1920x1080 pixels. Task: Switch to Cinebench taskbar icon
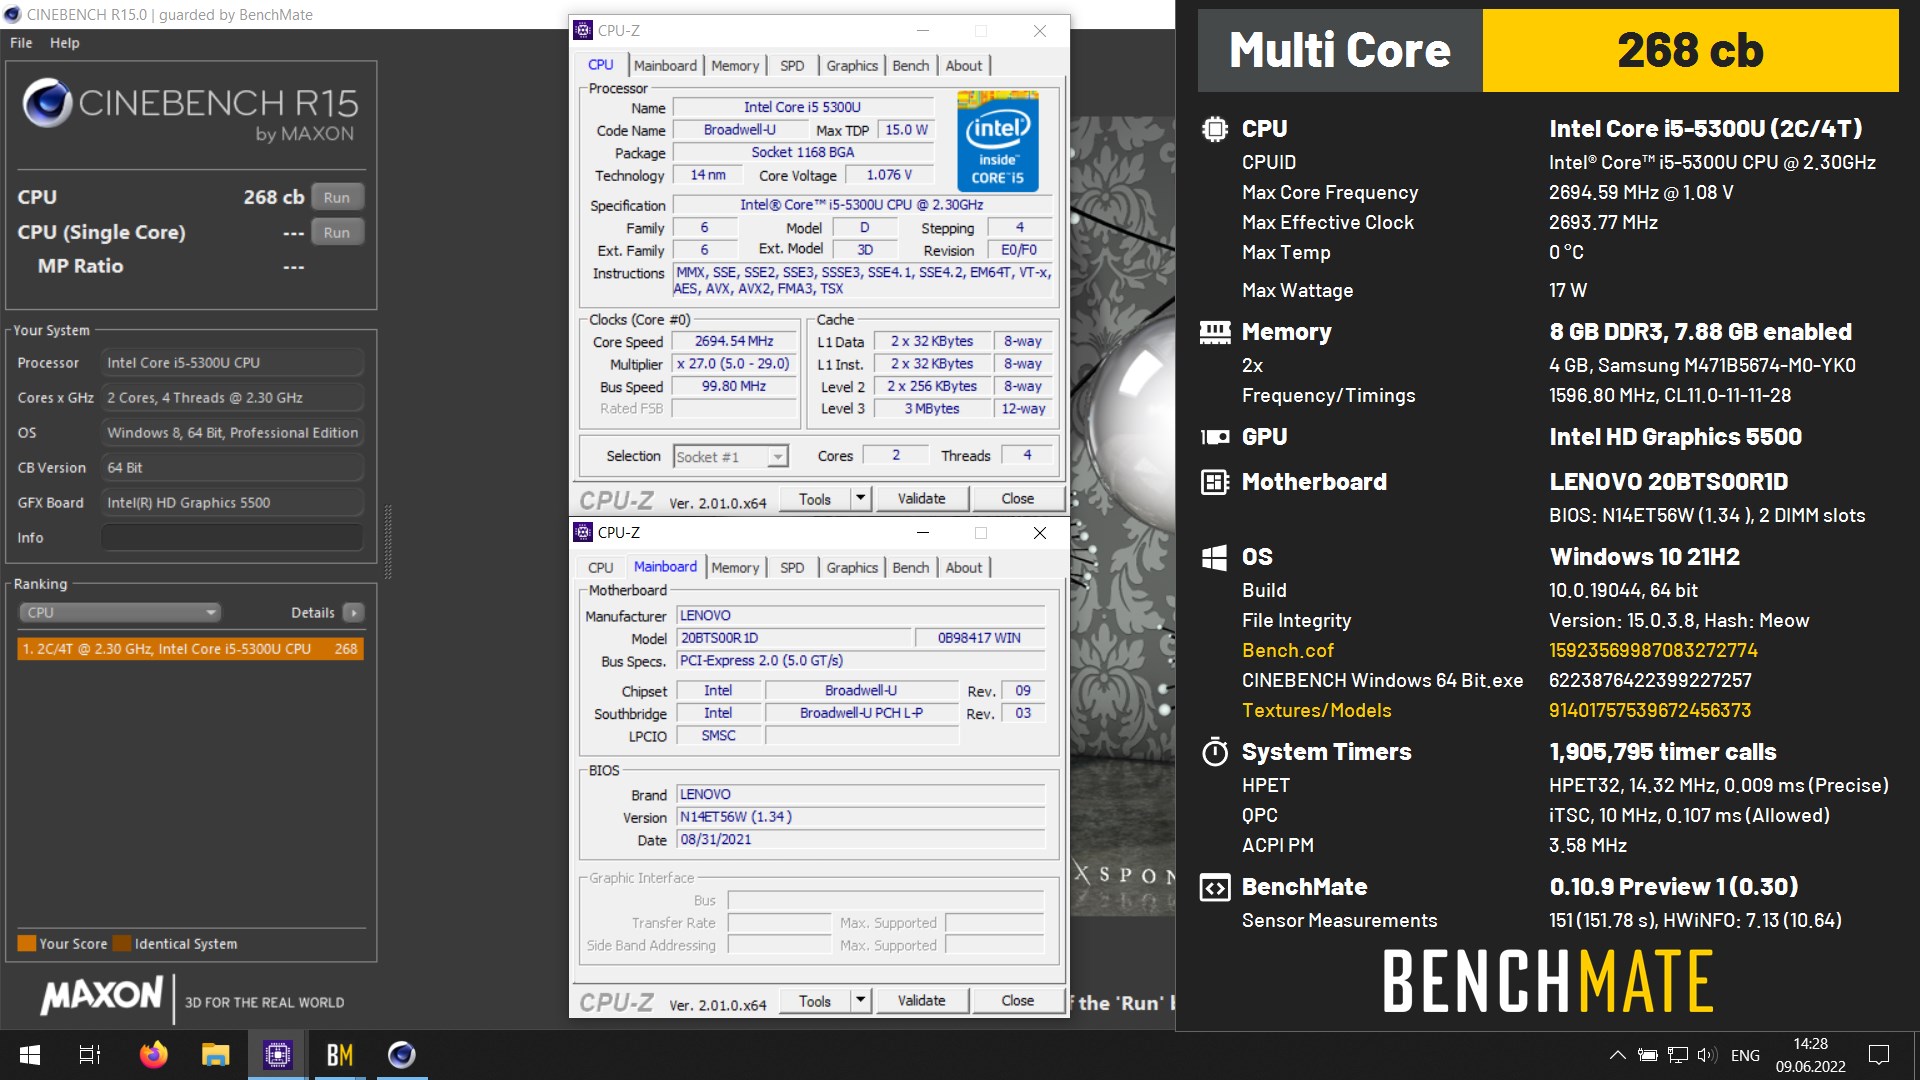(402, 1055)
